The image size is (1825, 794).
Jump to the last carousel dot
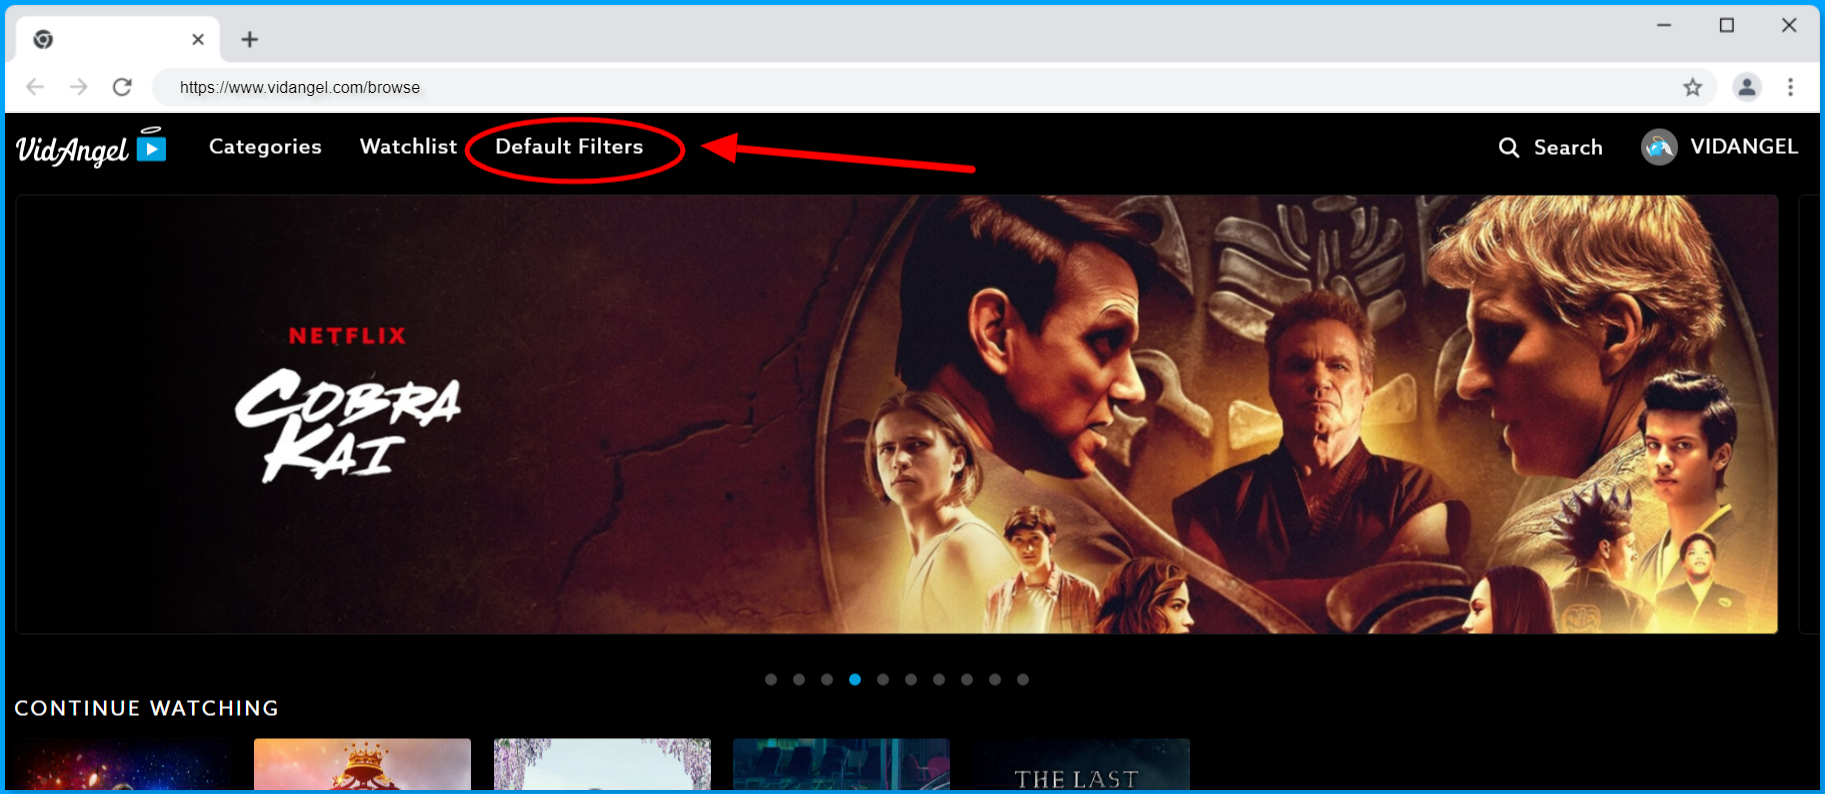click(1023, 679)
